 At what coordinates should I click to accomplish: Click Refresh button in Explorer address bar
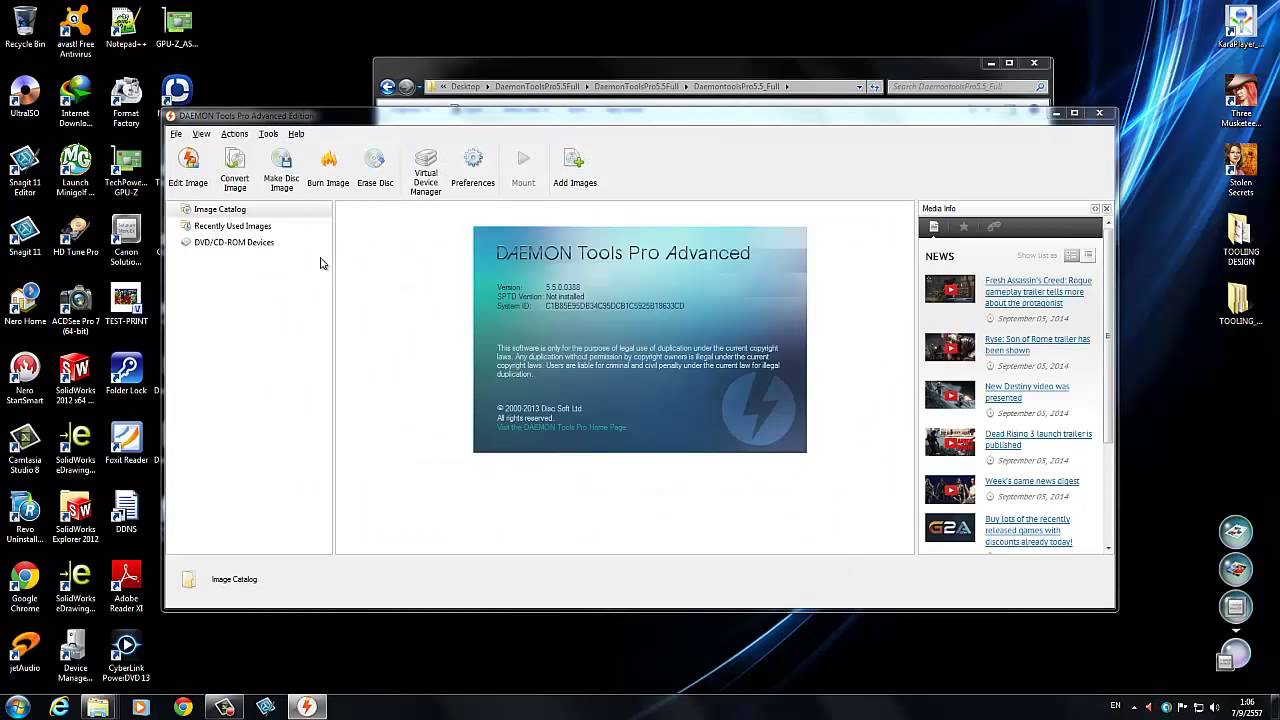[875, 87]
